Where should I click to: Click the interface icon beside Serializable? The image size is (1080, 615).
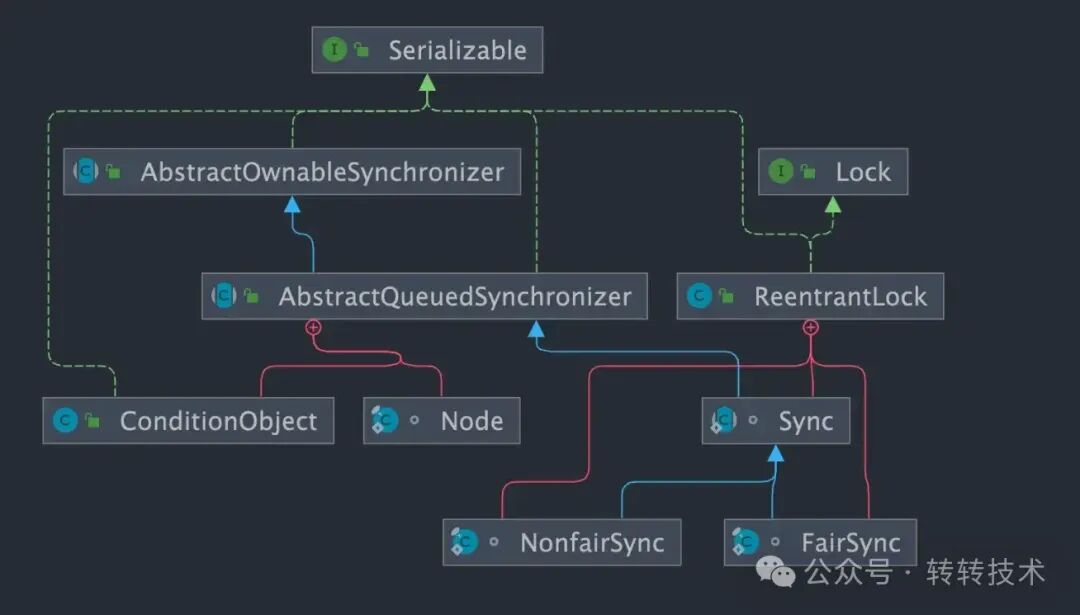(x=335, y=50)
